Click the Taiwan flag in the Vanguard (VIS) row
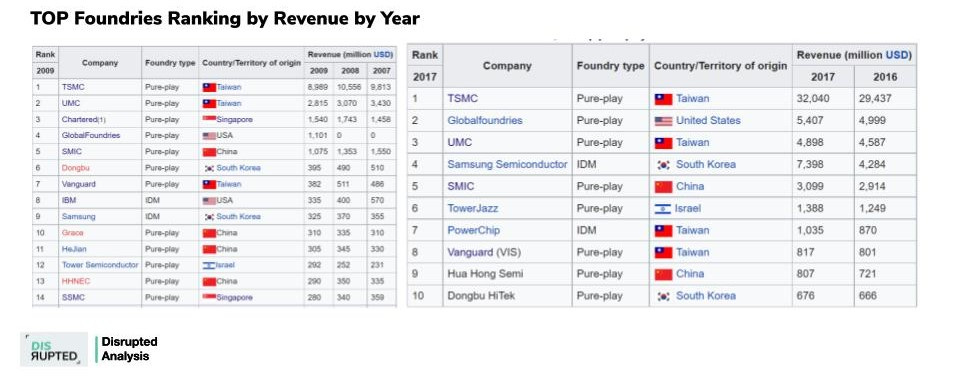Screen dimensions: 960x378 coord(663,252)
